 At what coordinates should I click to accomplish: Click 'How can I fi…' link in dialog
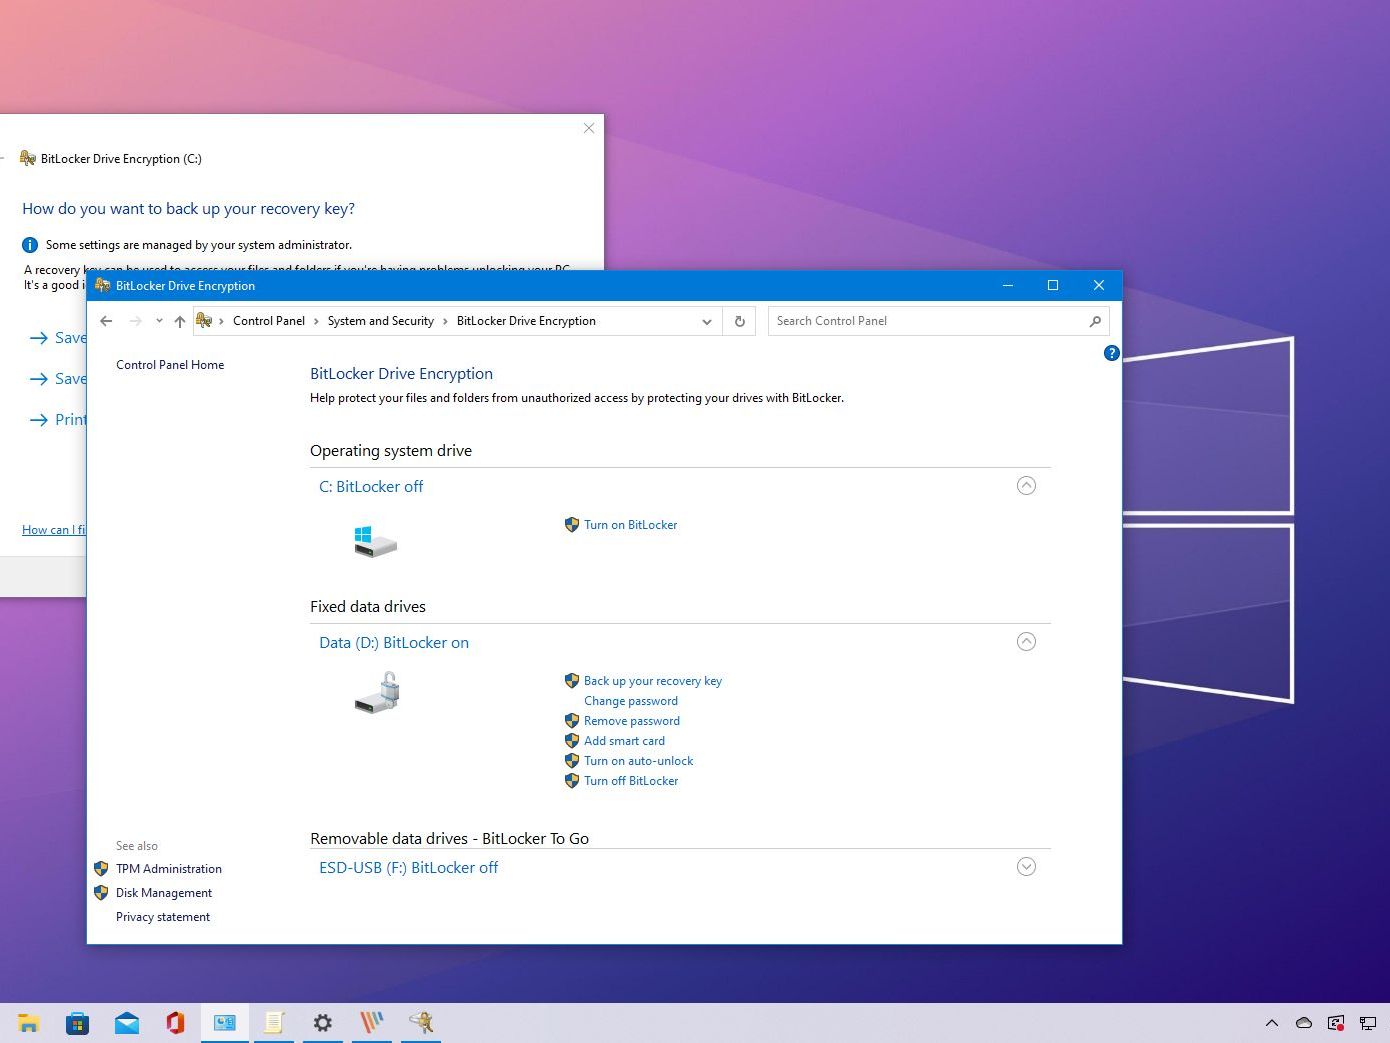(54, 530)
